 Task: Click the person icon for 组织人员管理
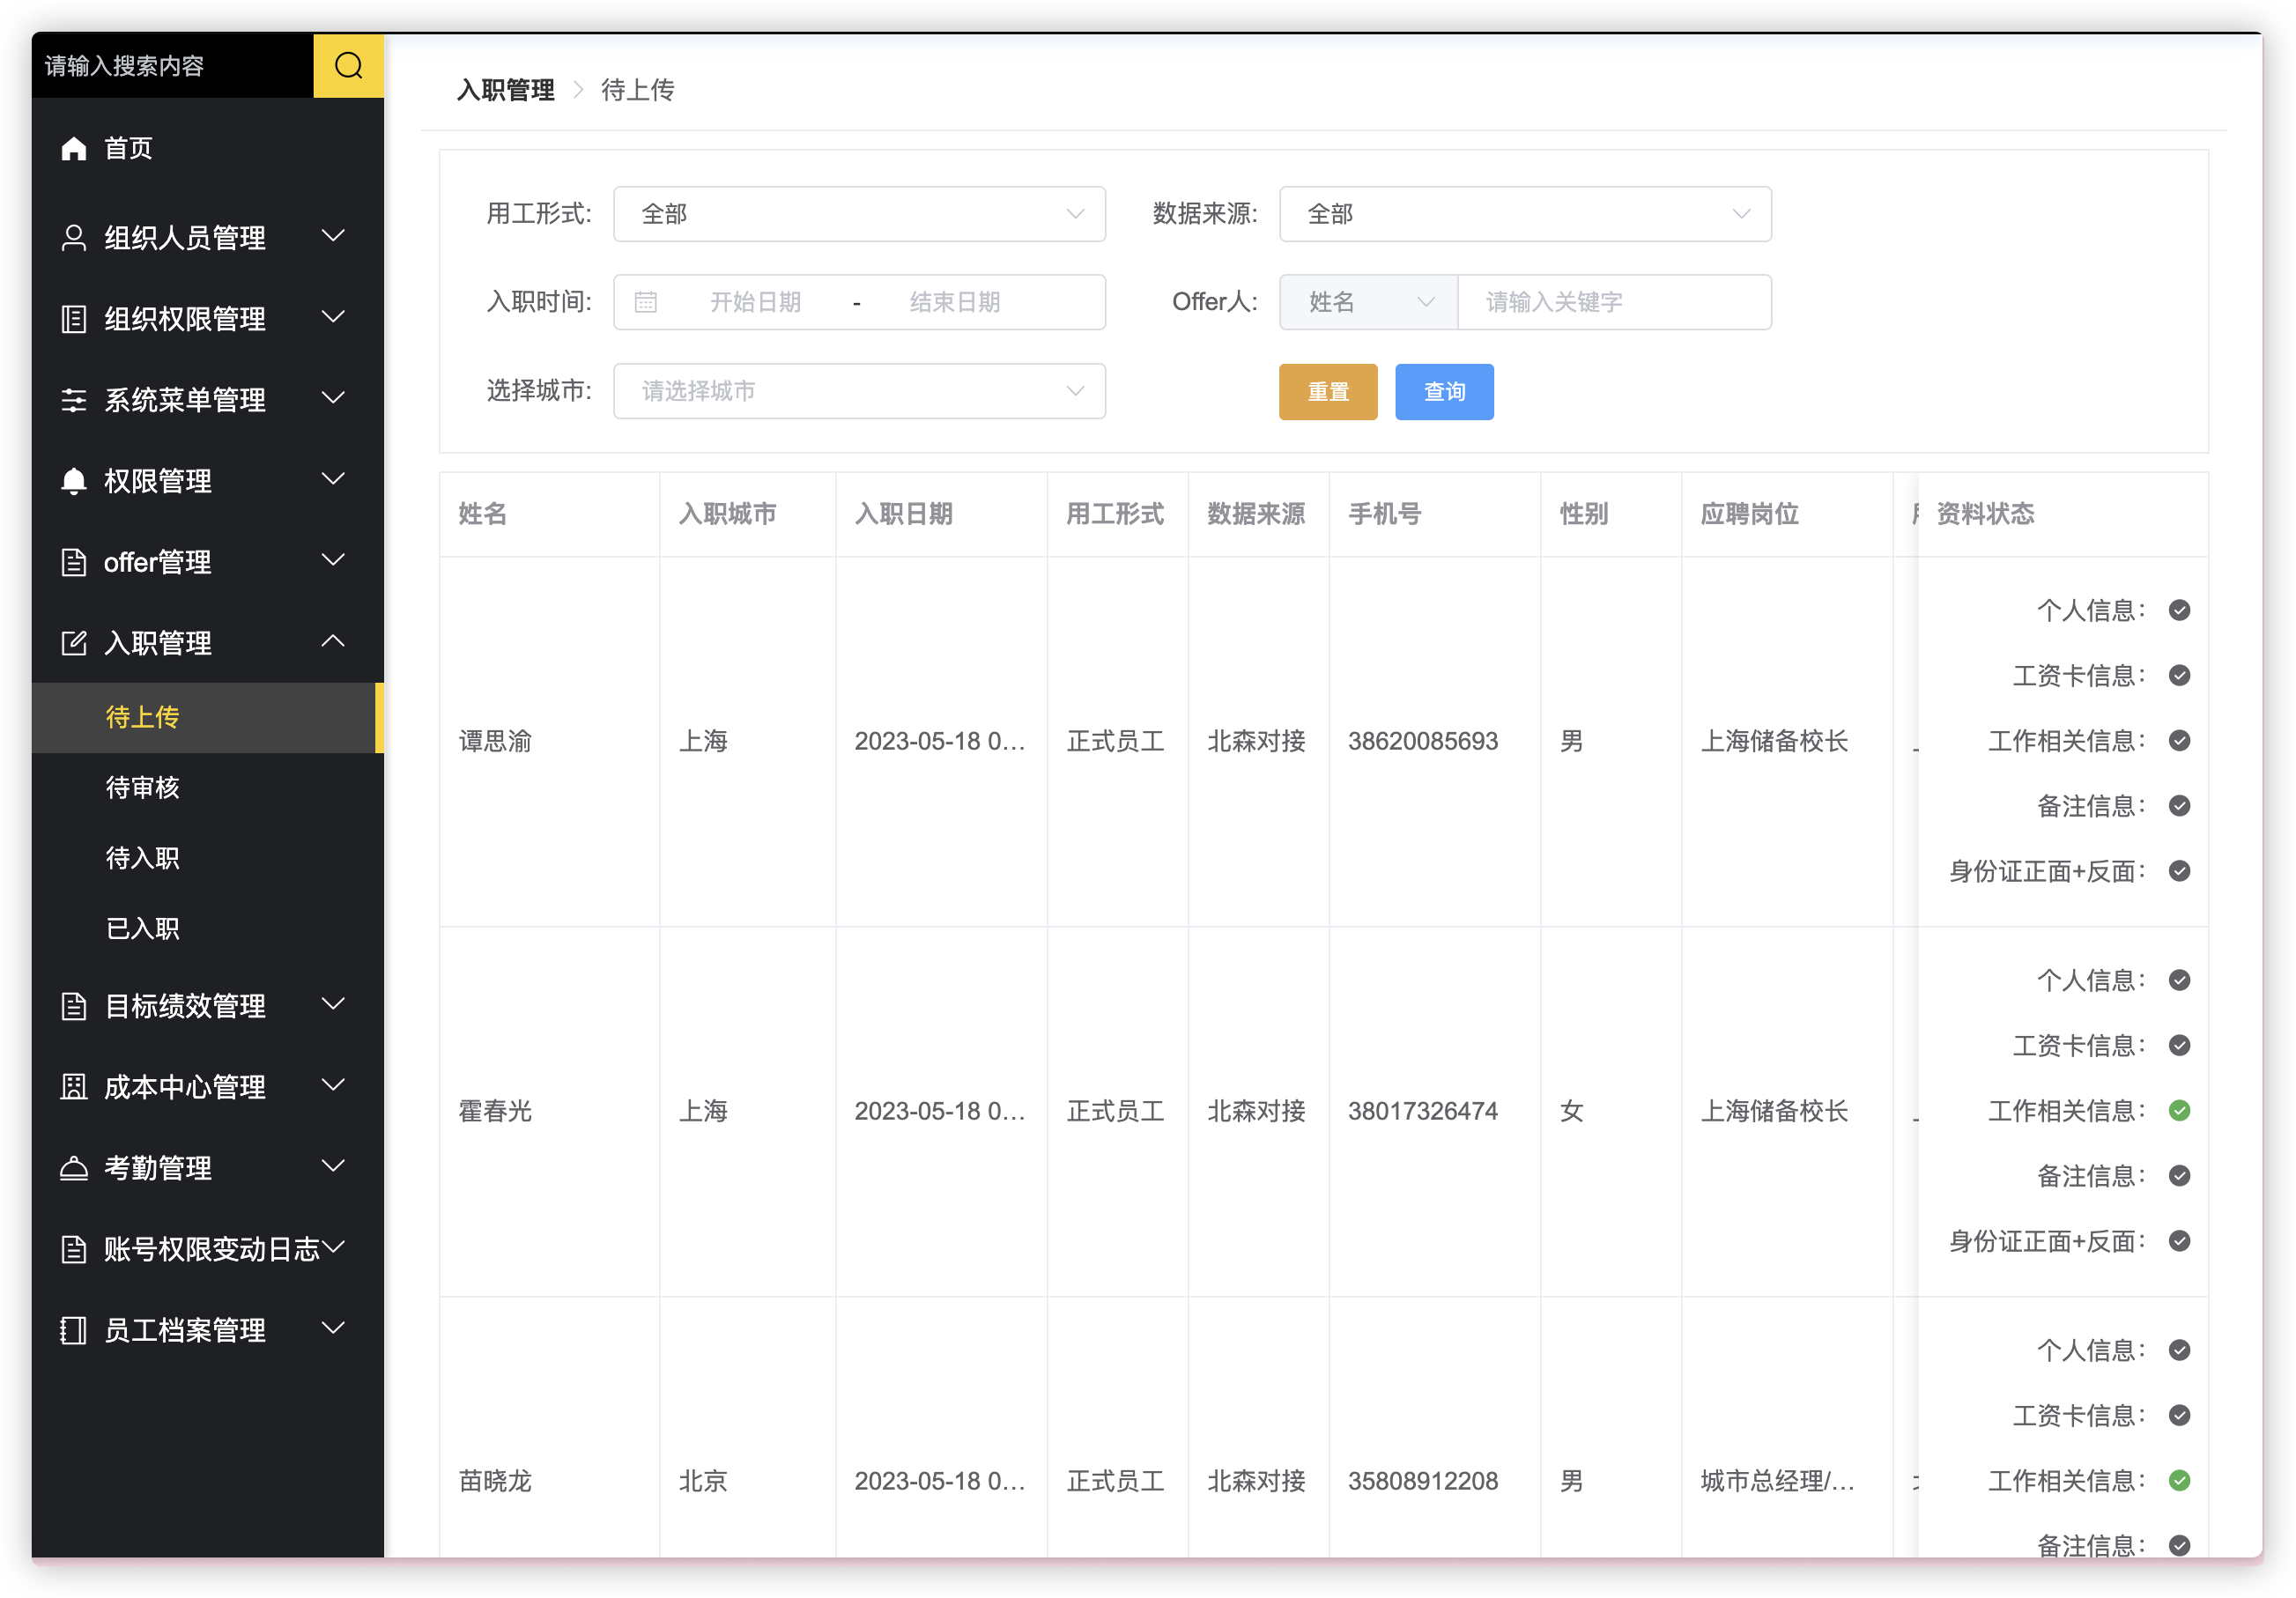click(74, 237)
